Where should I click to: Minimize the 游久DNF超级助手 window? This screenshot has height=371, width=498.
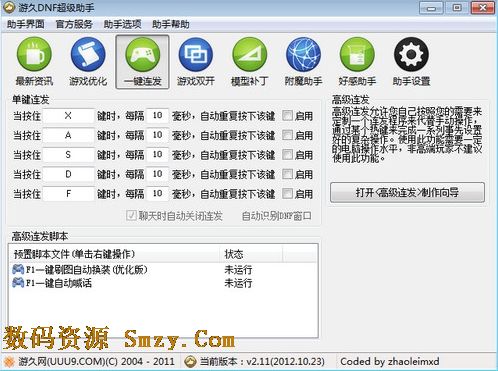point(431,8)
